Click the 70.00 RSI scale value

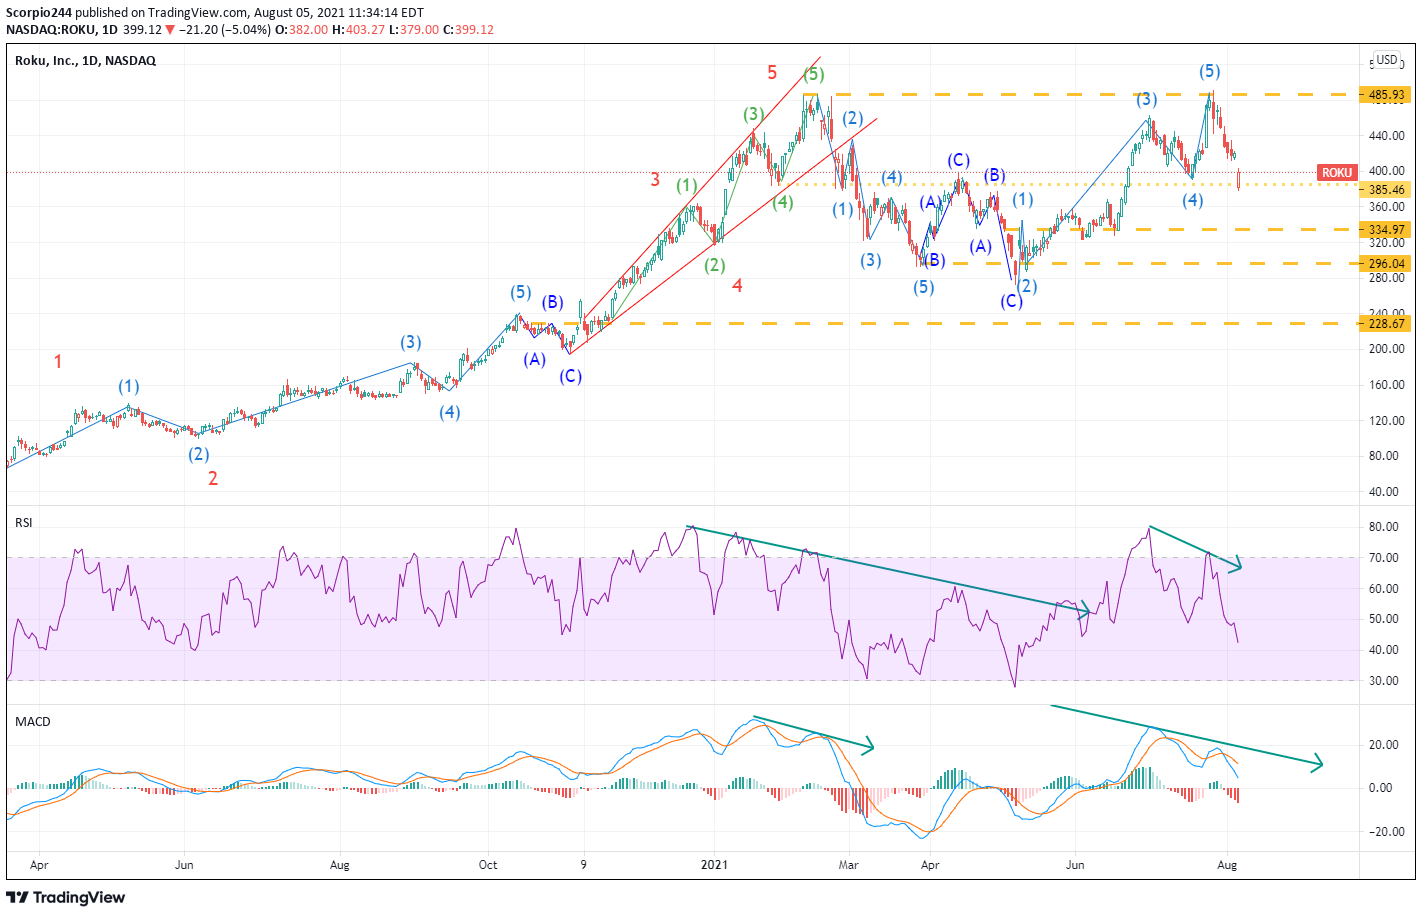[1384, 558]
